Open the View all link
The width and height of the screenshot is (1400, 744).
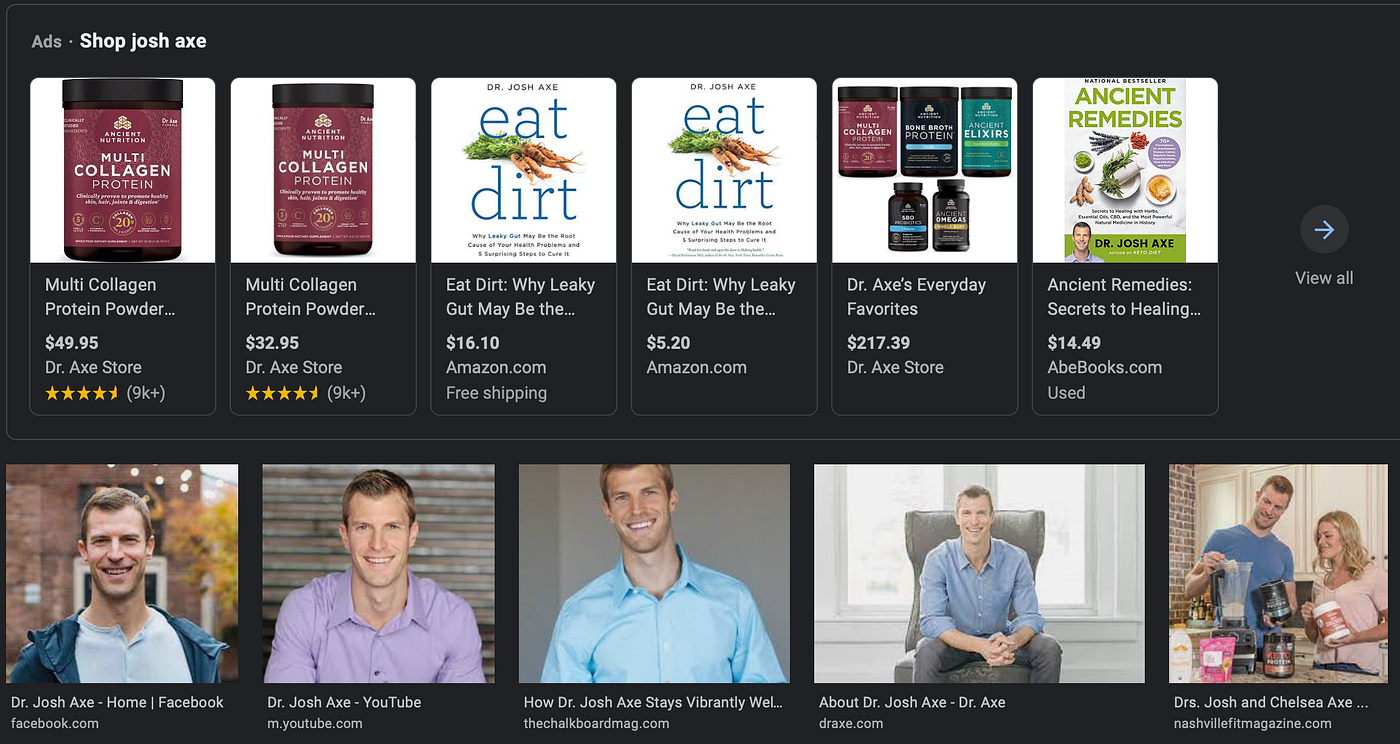(x=1324, y=278)
